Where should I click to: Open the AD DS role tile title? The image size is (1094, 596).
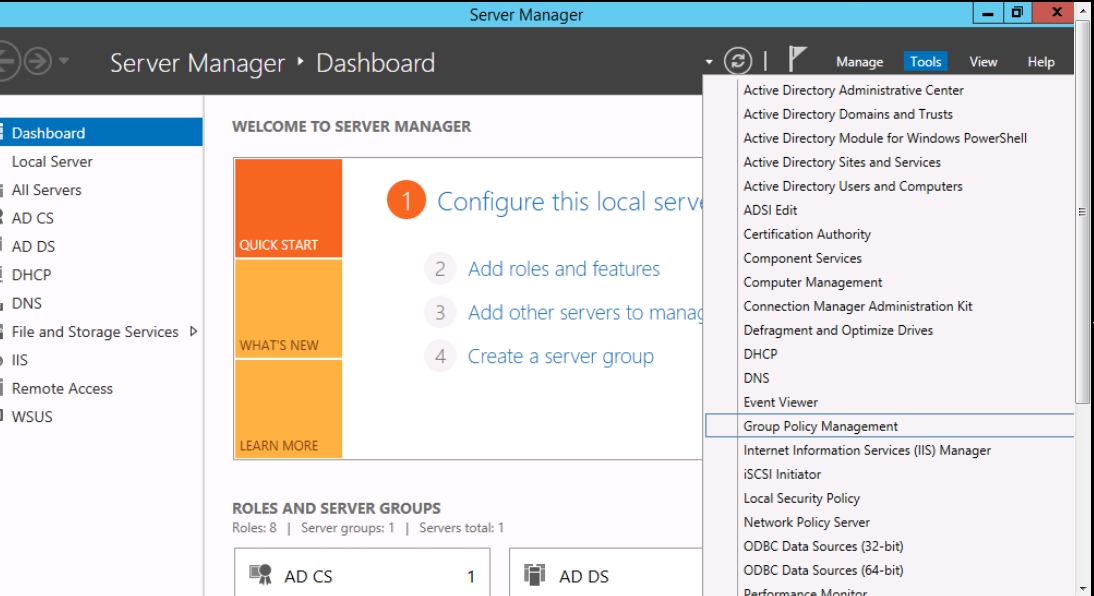584,576
